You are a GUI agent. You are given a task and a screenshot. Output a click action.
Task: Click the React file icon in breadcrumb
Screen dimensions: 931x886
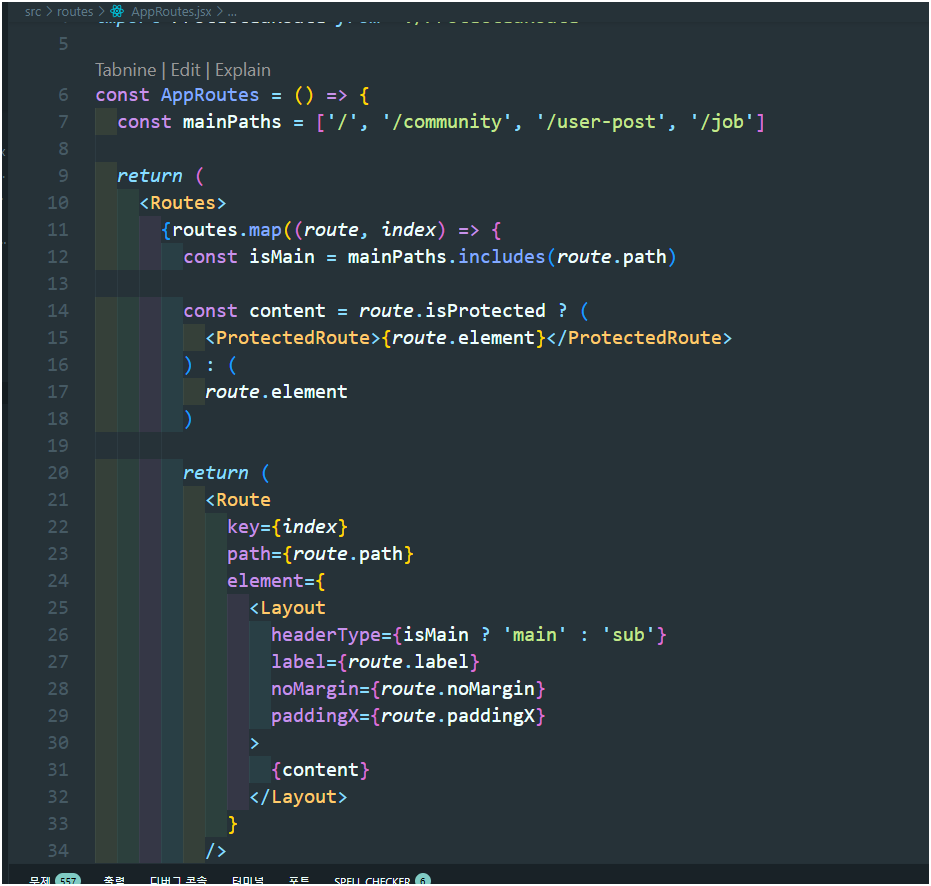(x=117, y=11)
